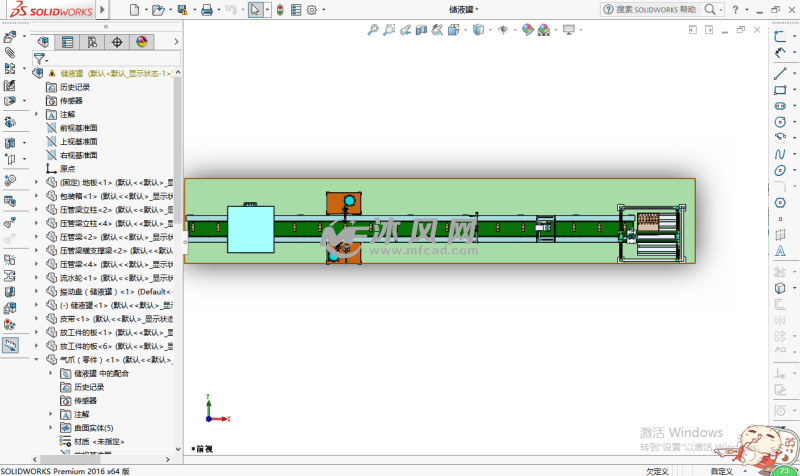Switch to the ConfigurationManager tab
This screenshot has width=800, height=476.
pyautogui.click(x=92, y=42)
